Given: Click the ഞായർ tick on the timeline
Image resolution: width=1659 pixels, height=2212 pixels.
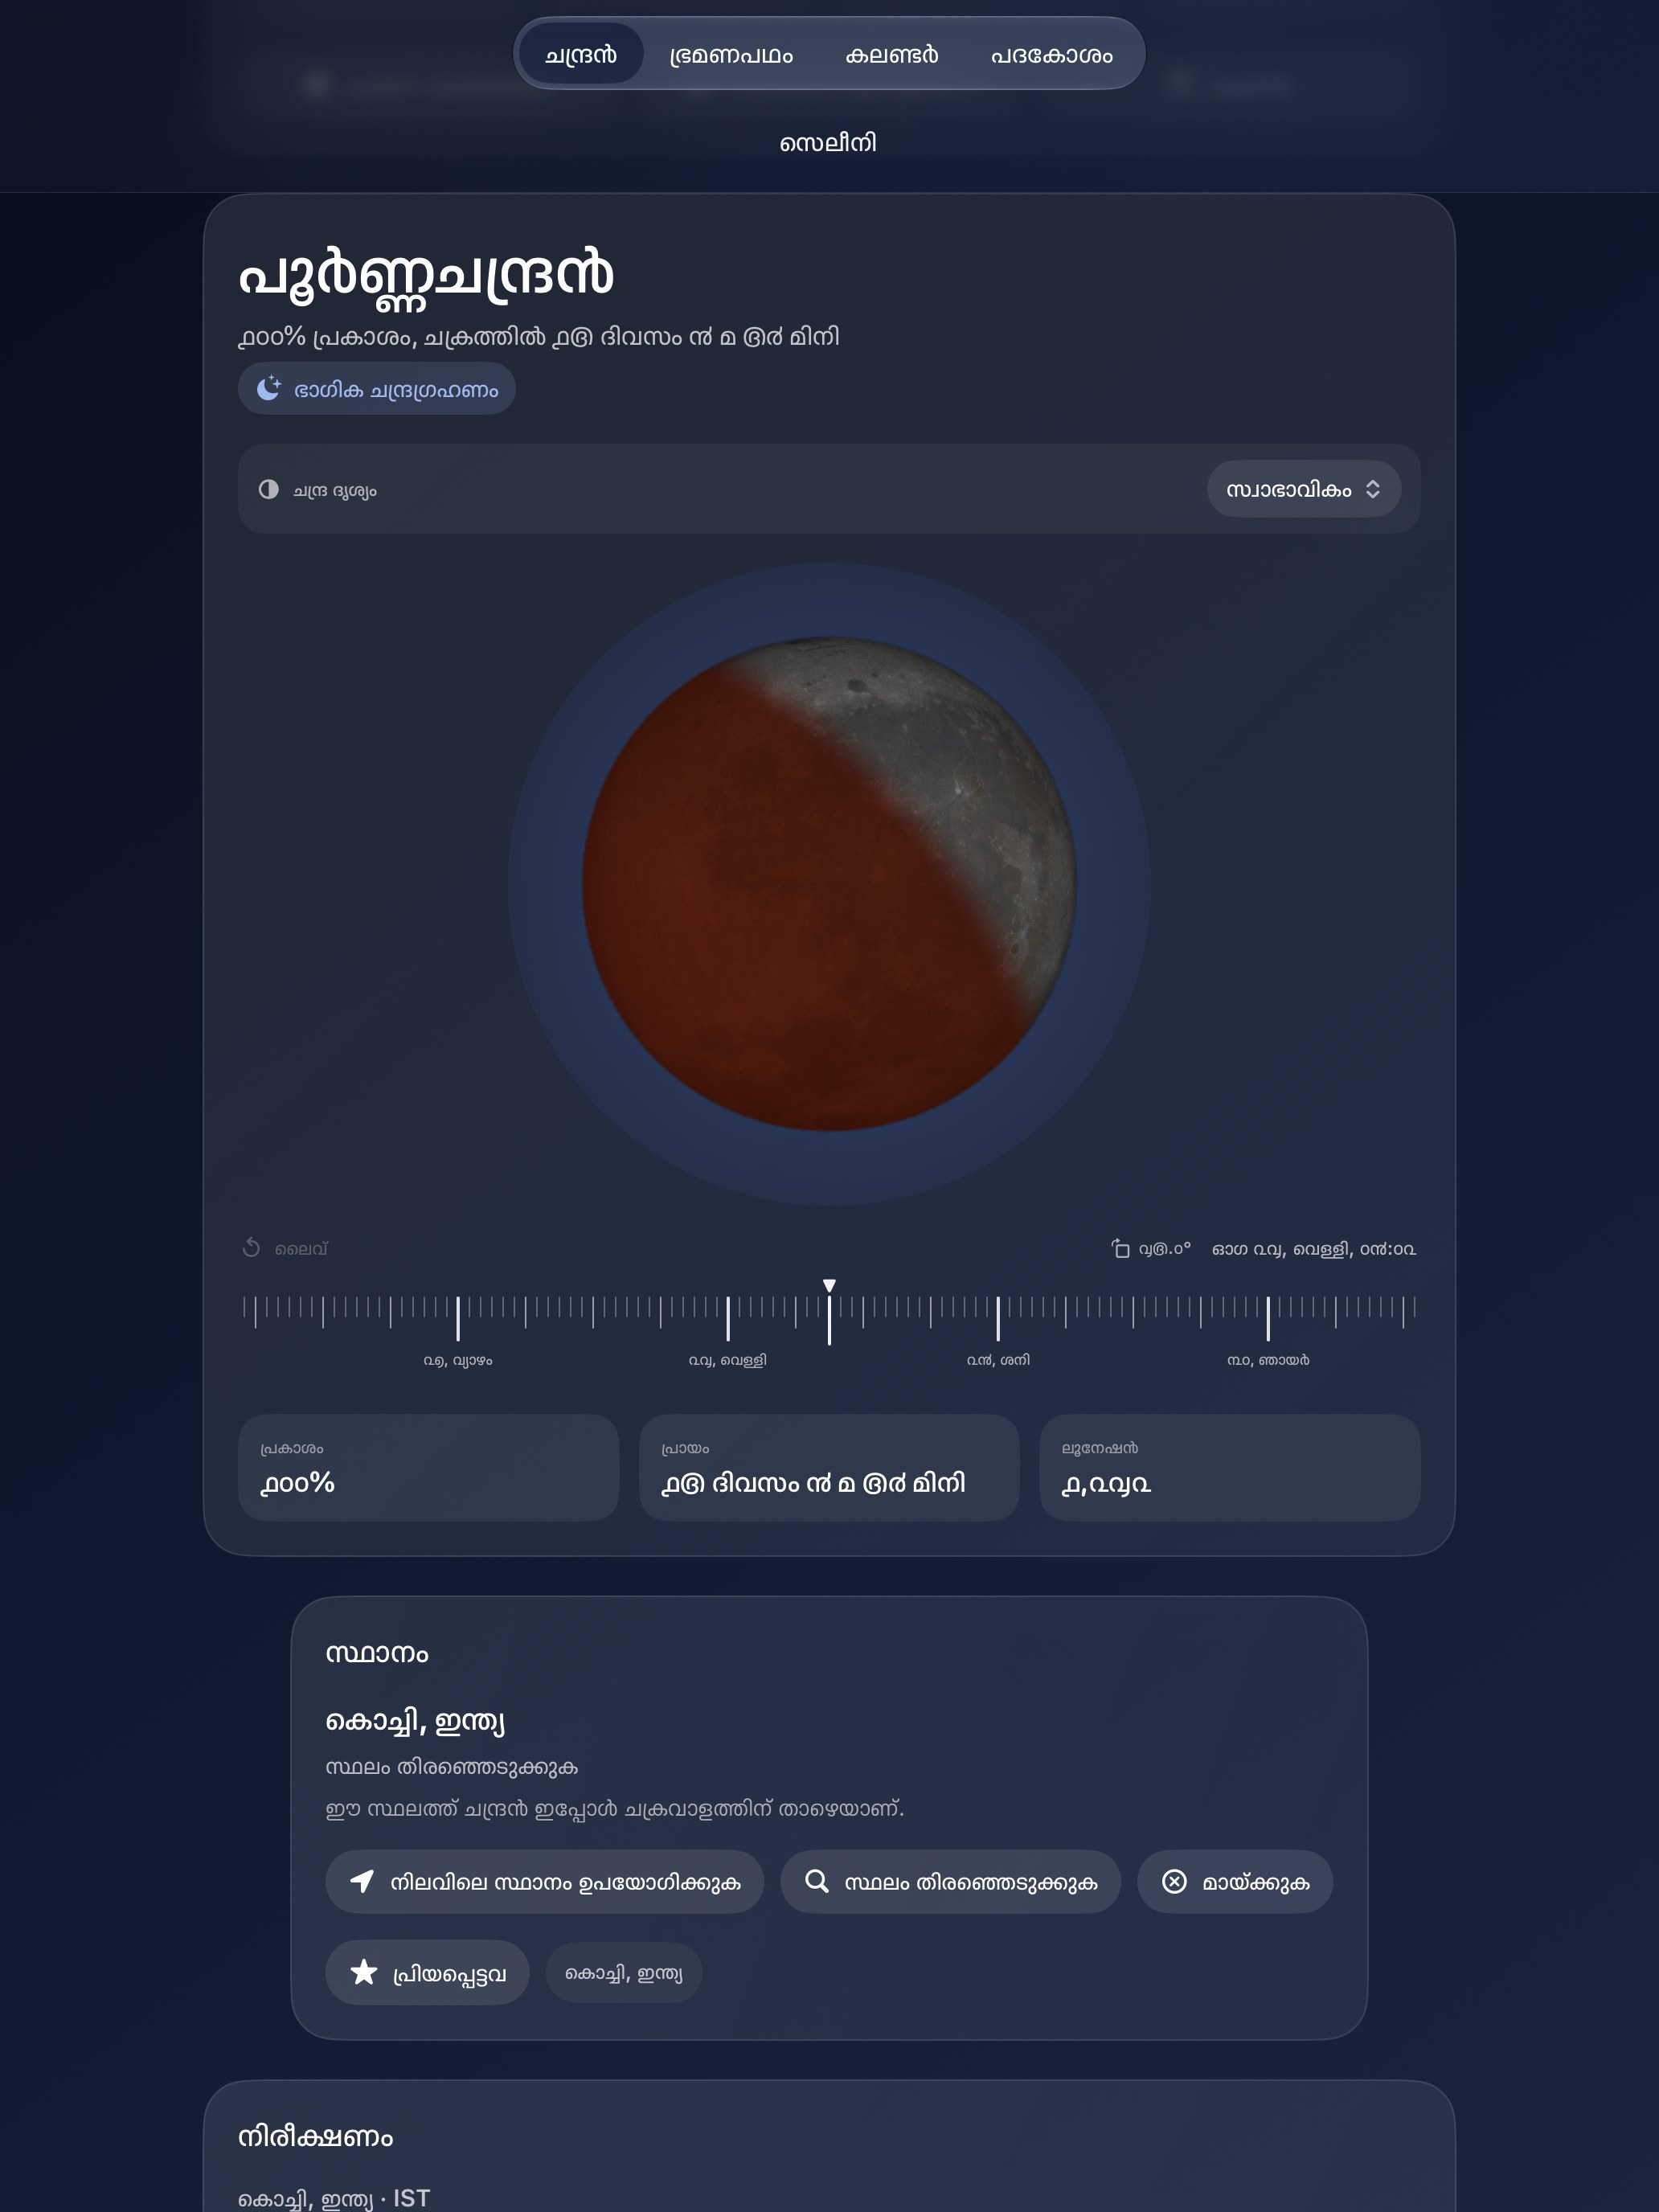Looking at the screenshot, I should [x=1268, y=1318].
